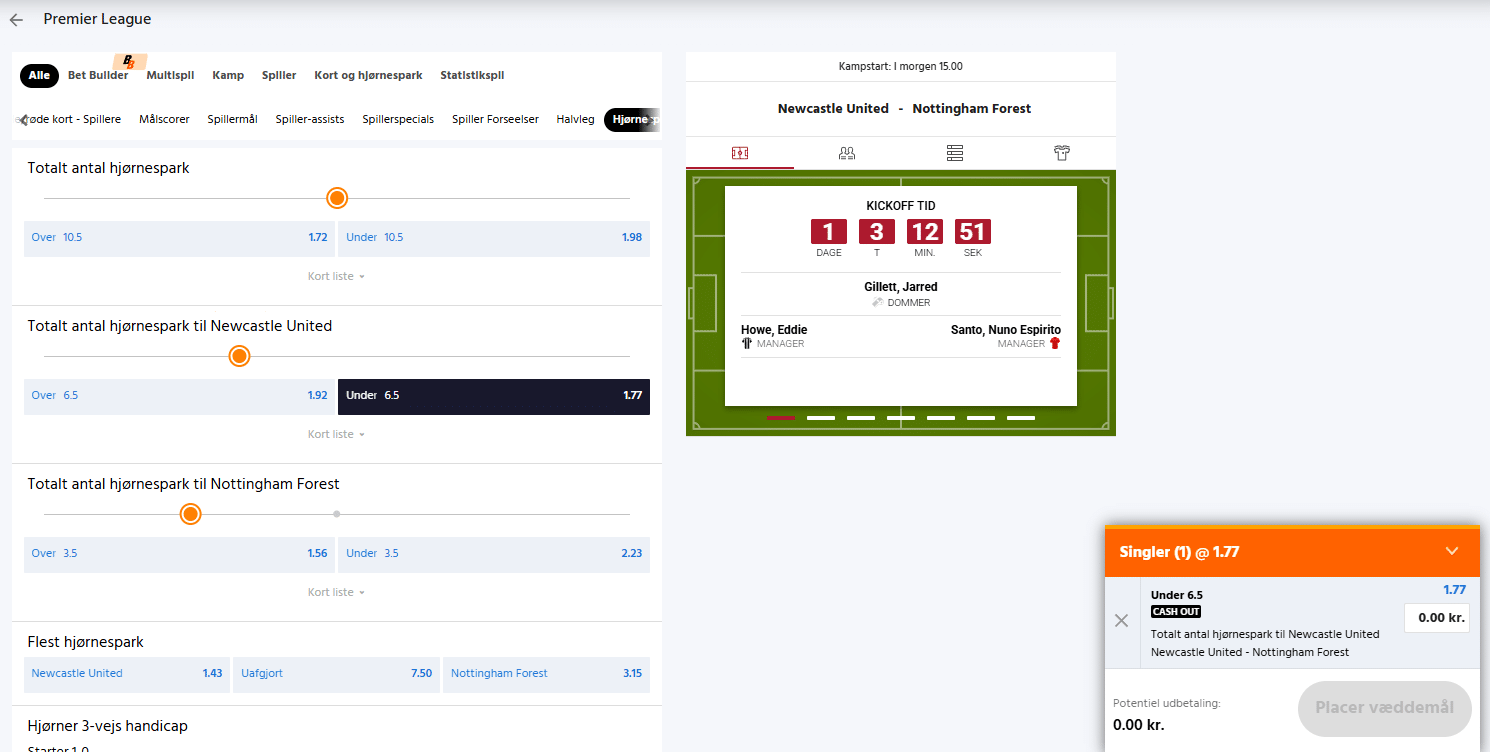
Task: Click referee name Gillett, Jarred
Action: pos(901,287)
